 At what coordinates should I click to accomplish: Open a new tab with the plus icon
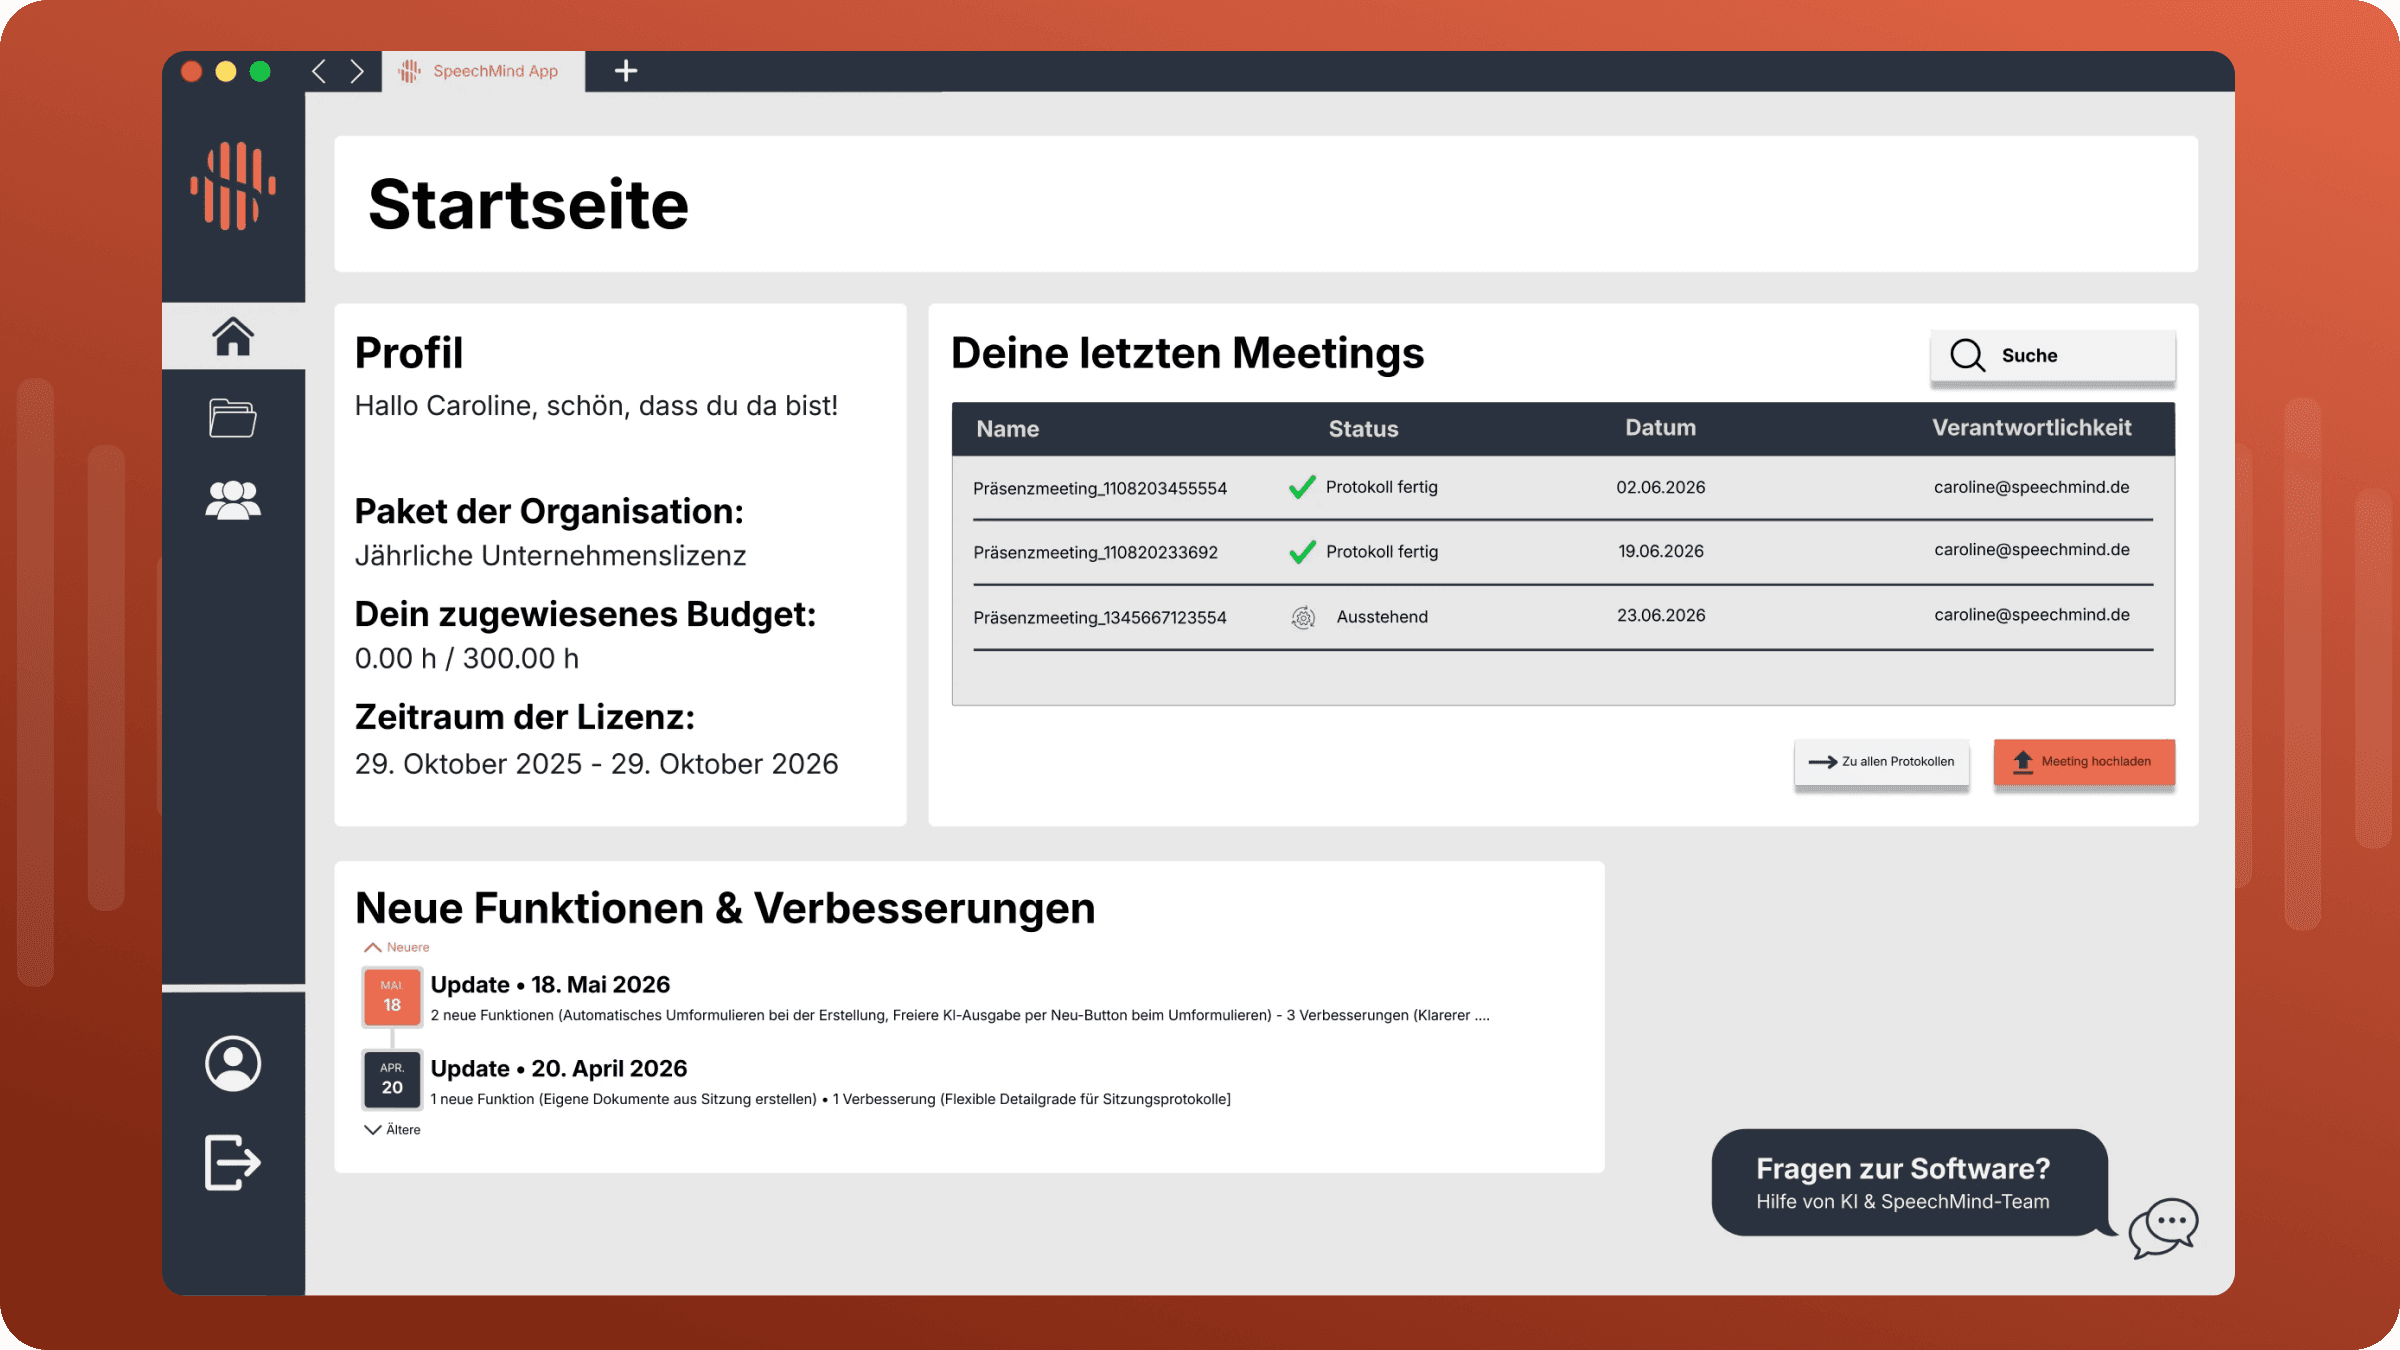(626, 71)
